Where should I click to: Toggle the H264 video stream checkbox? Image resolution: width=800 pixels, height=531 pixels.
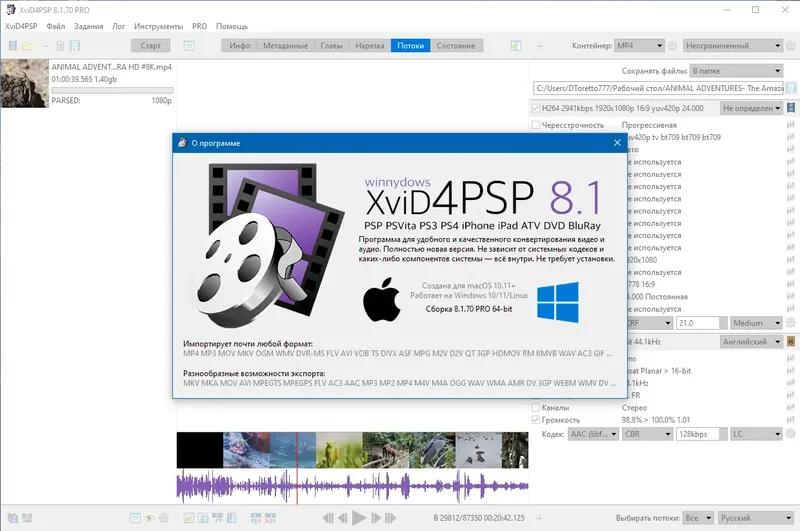click(535, 108)
